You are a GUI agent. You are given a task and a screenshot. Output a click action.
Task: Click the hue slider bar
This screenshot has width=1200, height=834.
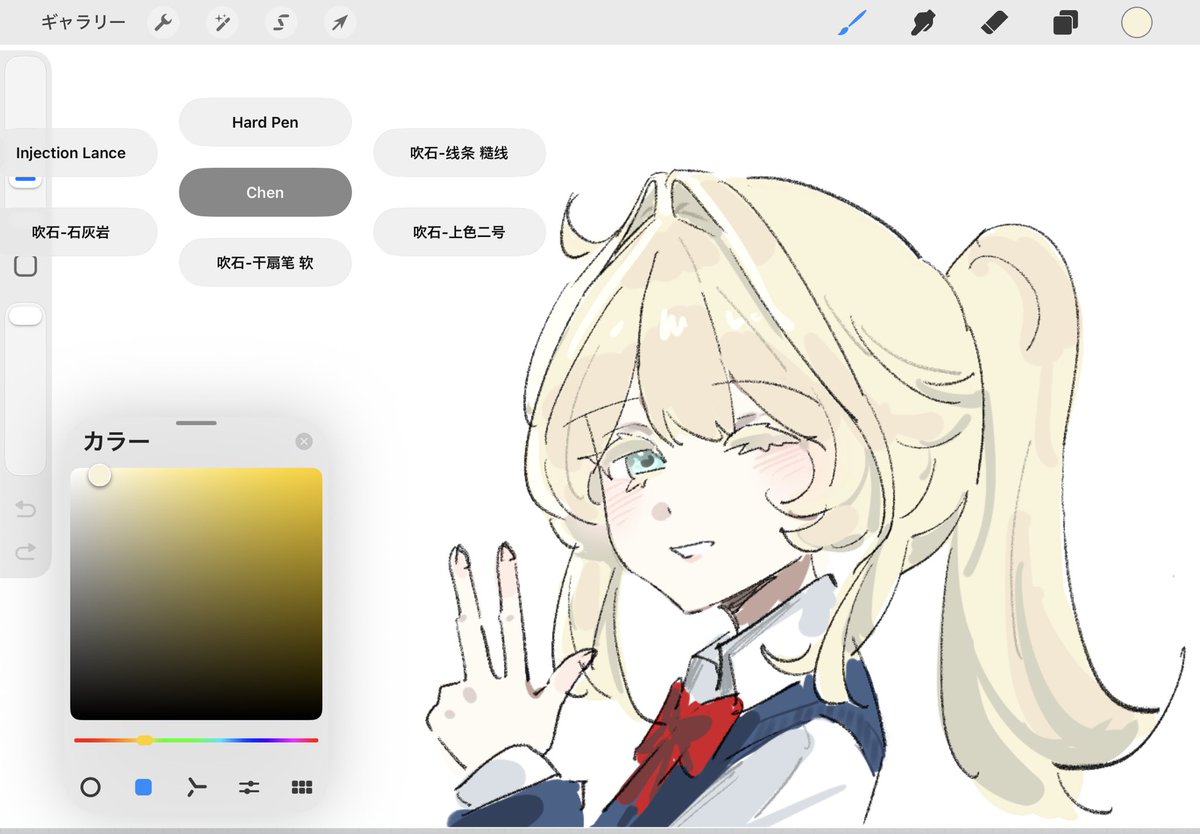click(196, 740)
